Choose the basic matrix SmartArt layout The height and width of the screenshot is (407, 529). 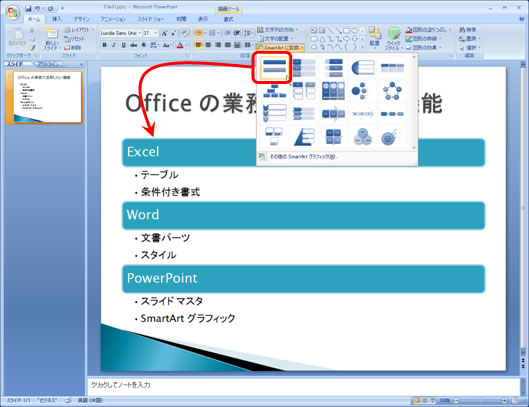[x=333, y=137]
